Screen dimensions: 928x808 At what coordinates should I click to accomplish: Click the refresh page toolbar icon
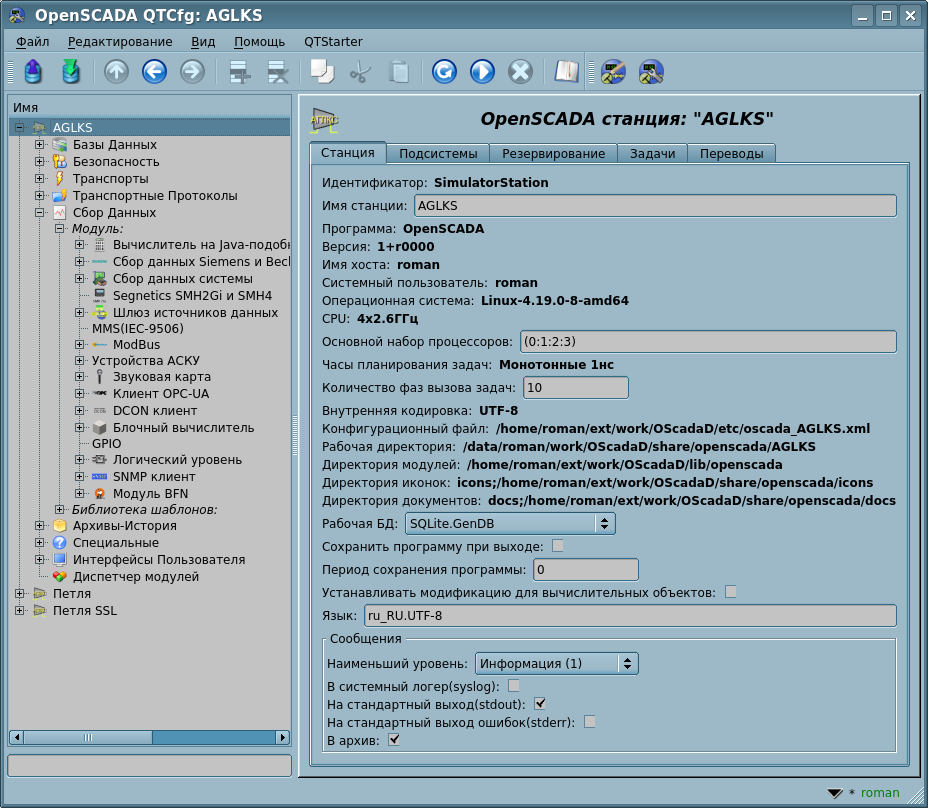pyautogui.click(x=444, y=72)
